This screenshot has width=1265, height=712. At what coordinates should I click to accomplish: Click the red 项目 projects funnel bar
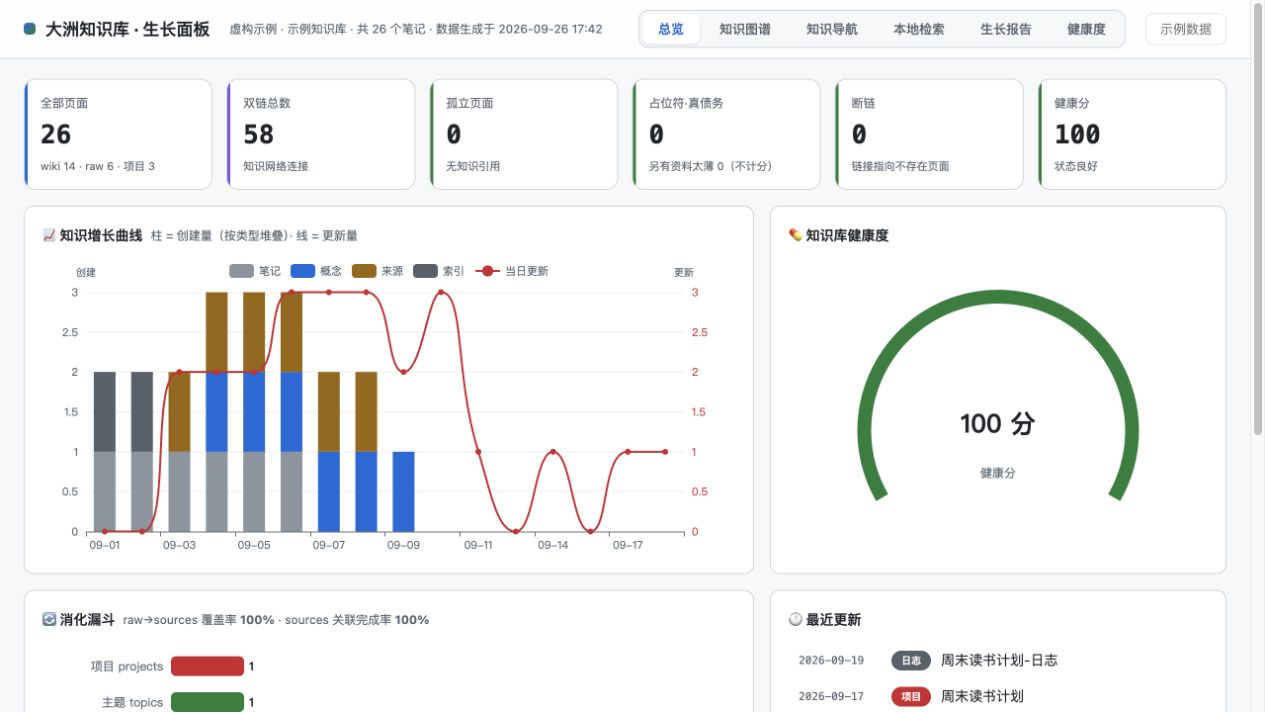coord(207,666)
